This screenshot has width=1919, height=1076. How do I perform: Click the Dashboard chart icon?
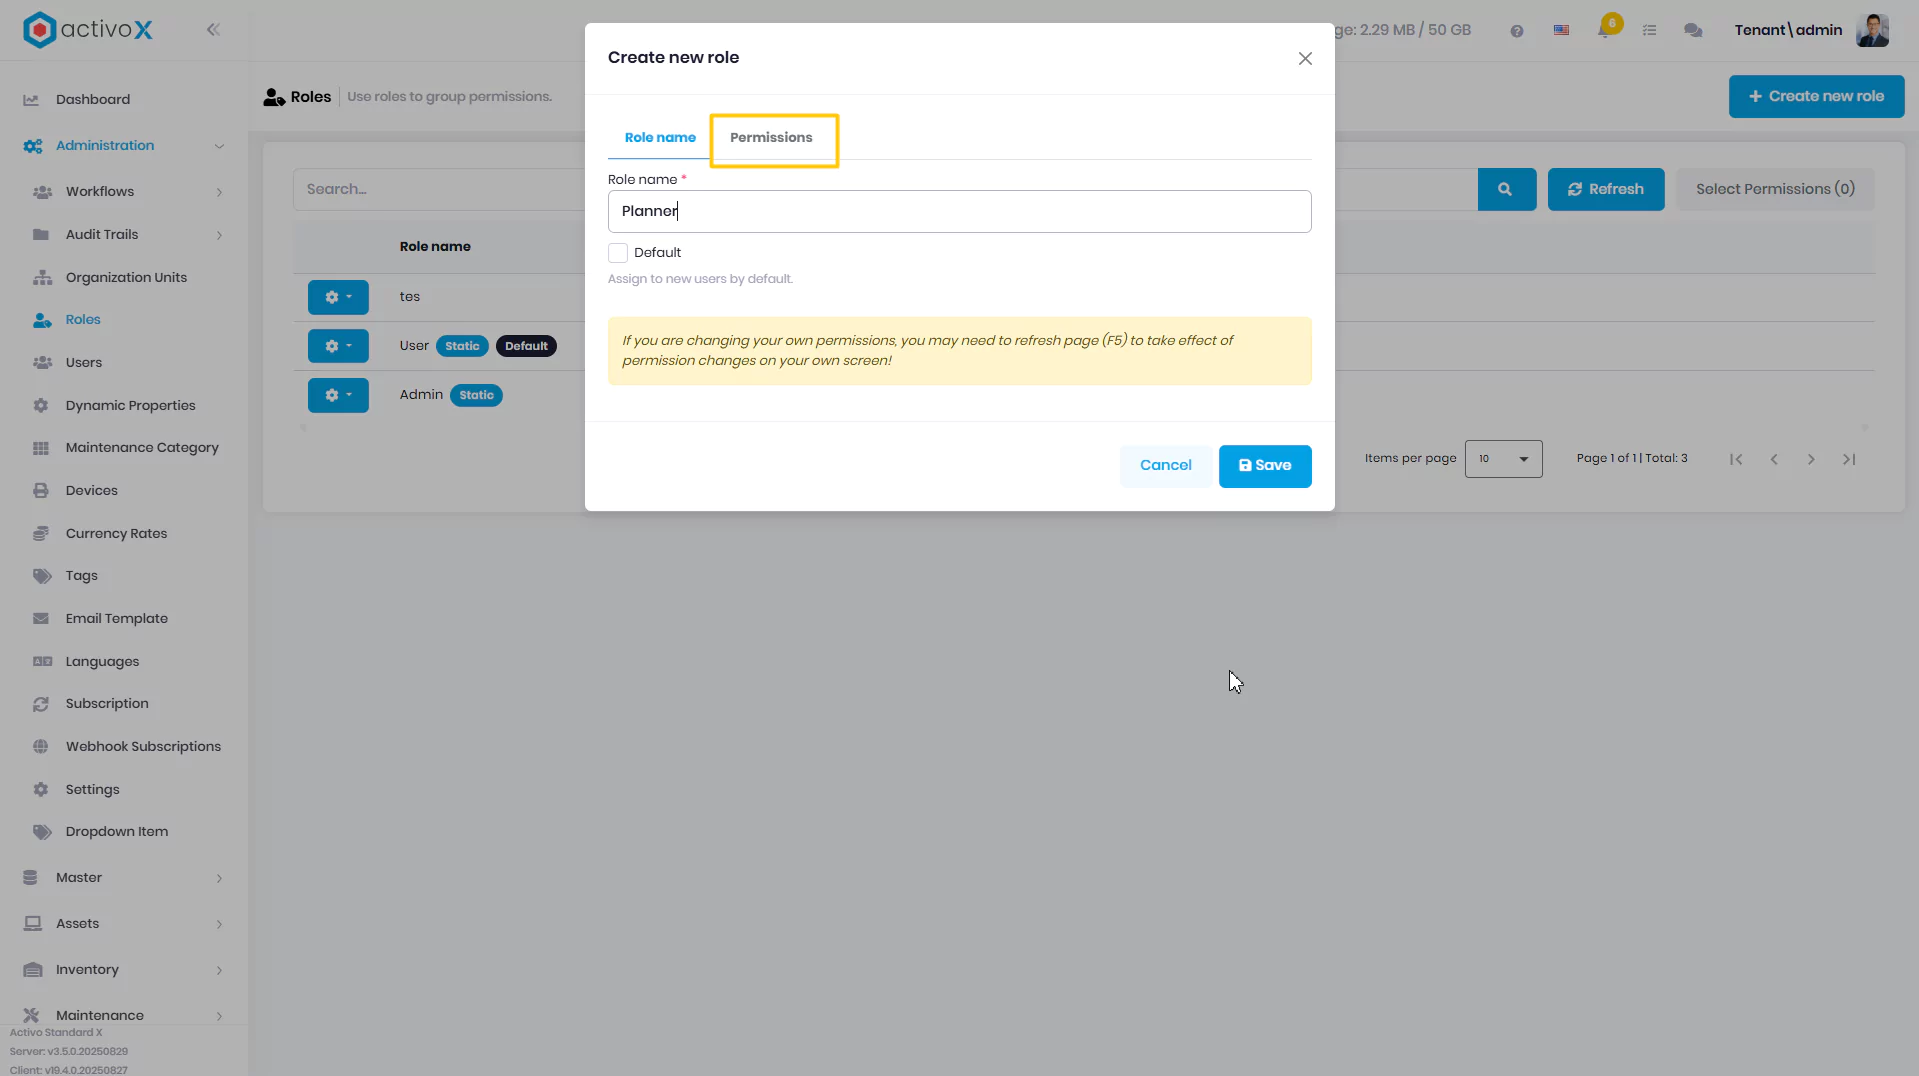tap(31, 100)
